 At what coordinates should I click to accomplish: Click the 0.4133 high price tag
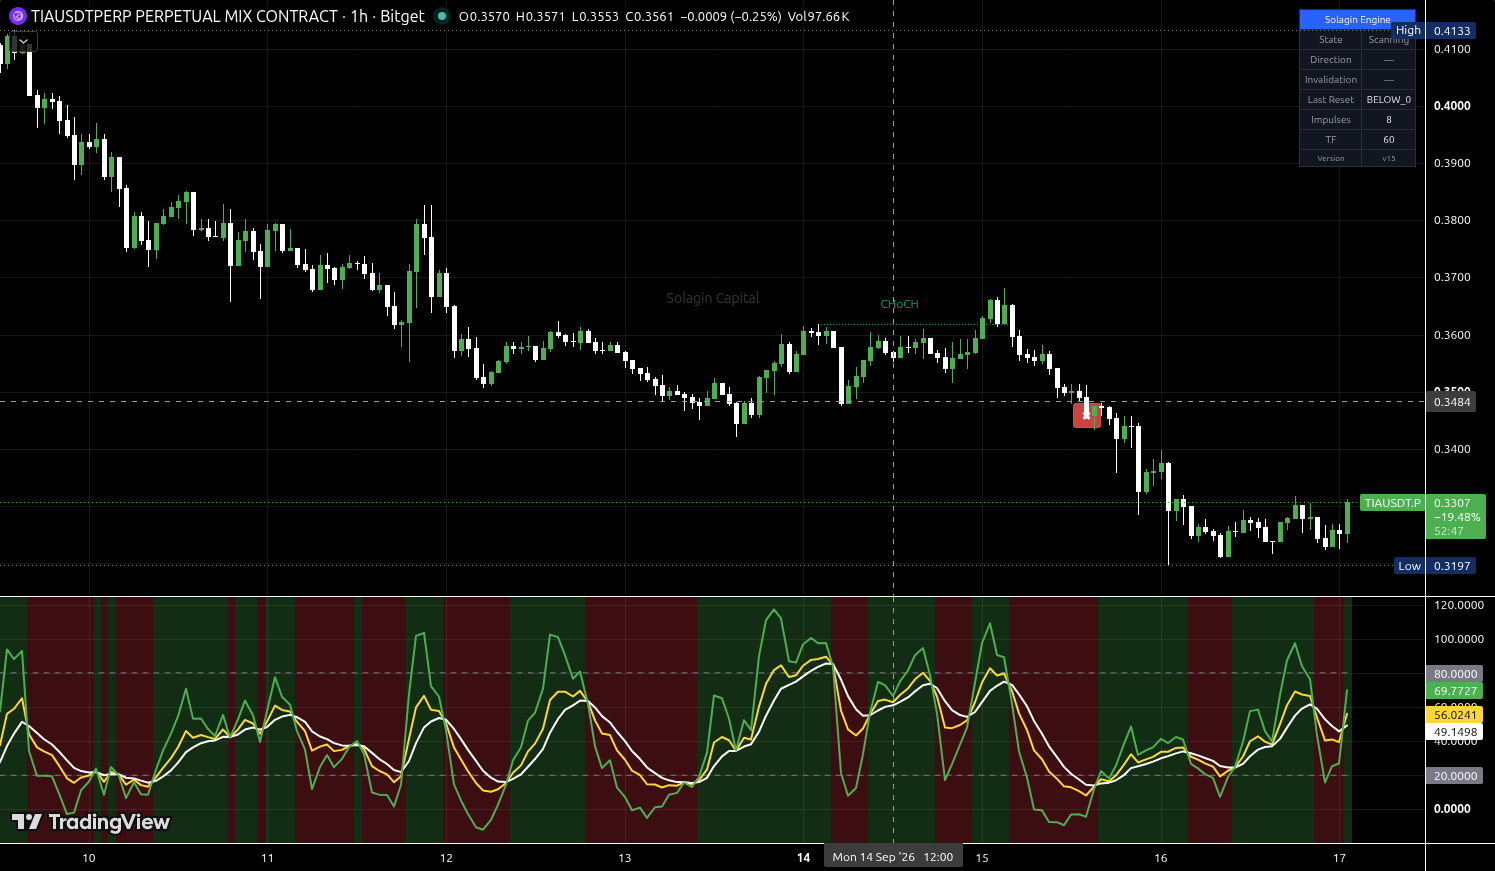1452,31
